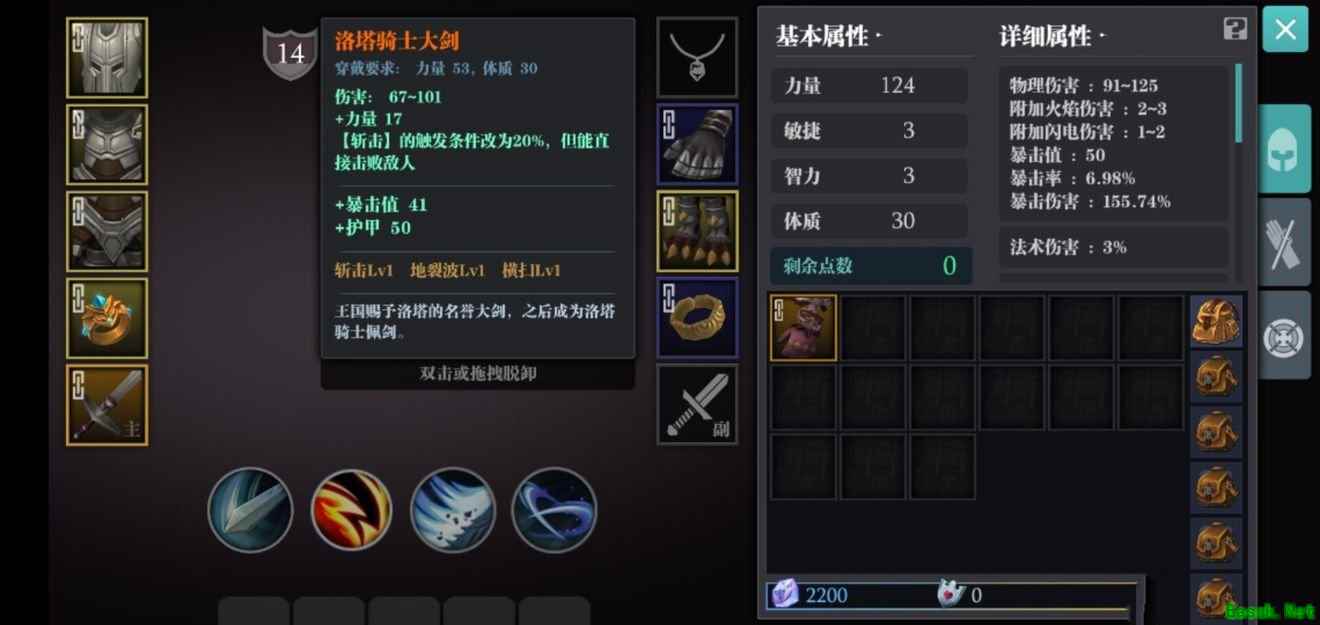The image size is (1320, 625).
Task: Select the doll item in inventory
Action: click(x=804, y=328)
